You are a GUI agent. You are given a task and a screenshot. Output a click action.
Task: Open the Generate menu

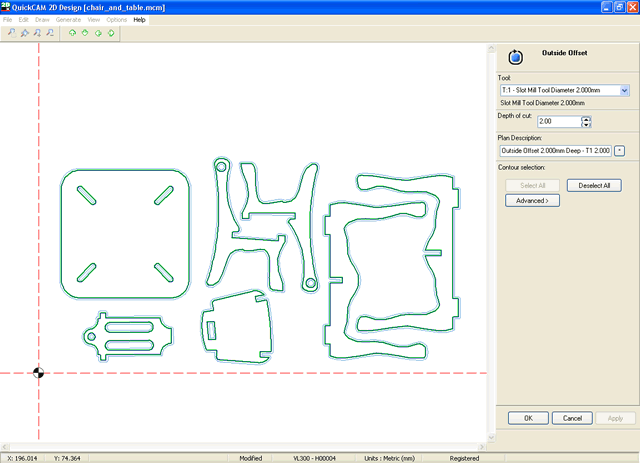(68, 20)
